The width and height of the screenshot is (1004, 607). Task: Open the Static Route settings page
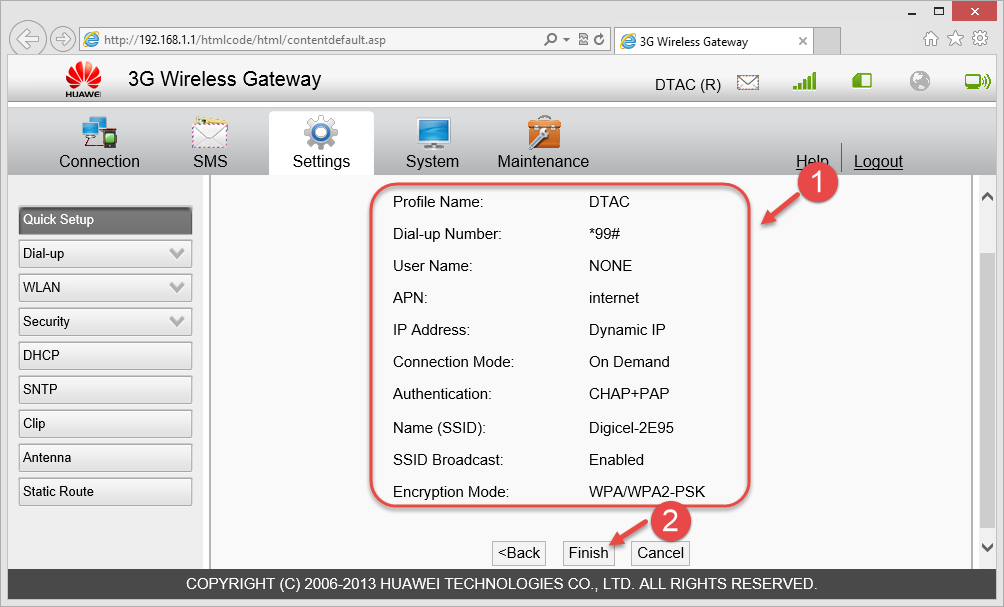point(105,492)
